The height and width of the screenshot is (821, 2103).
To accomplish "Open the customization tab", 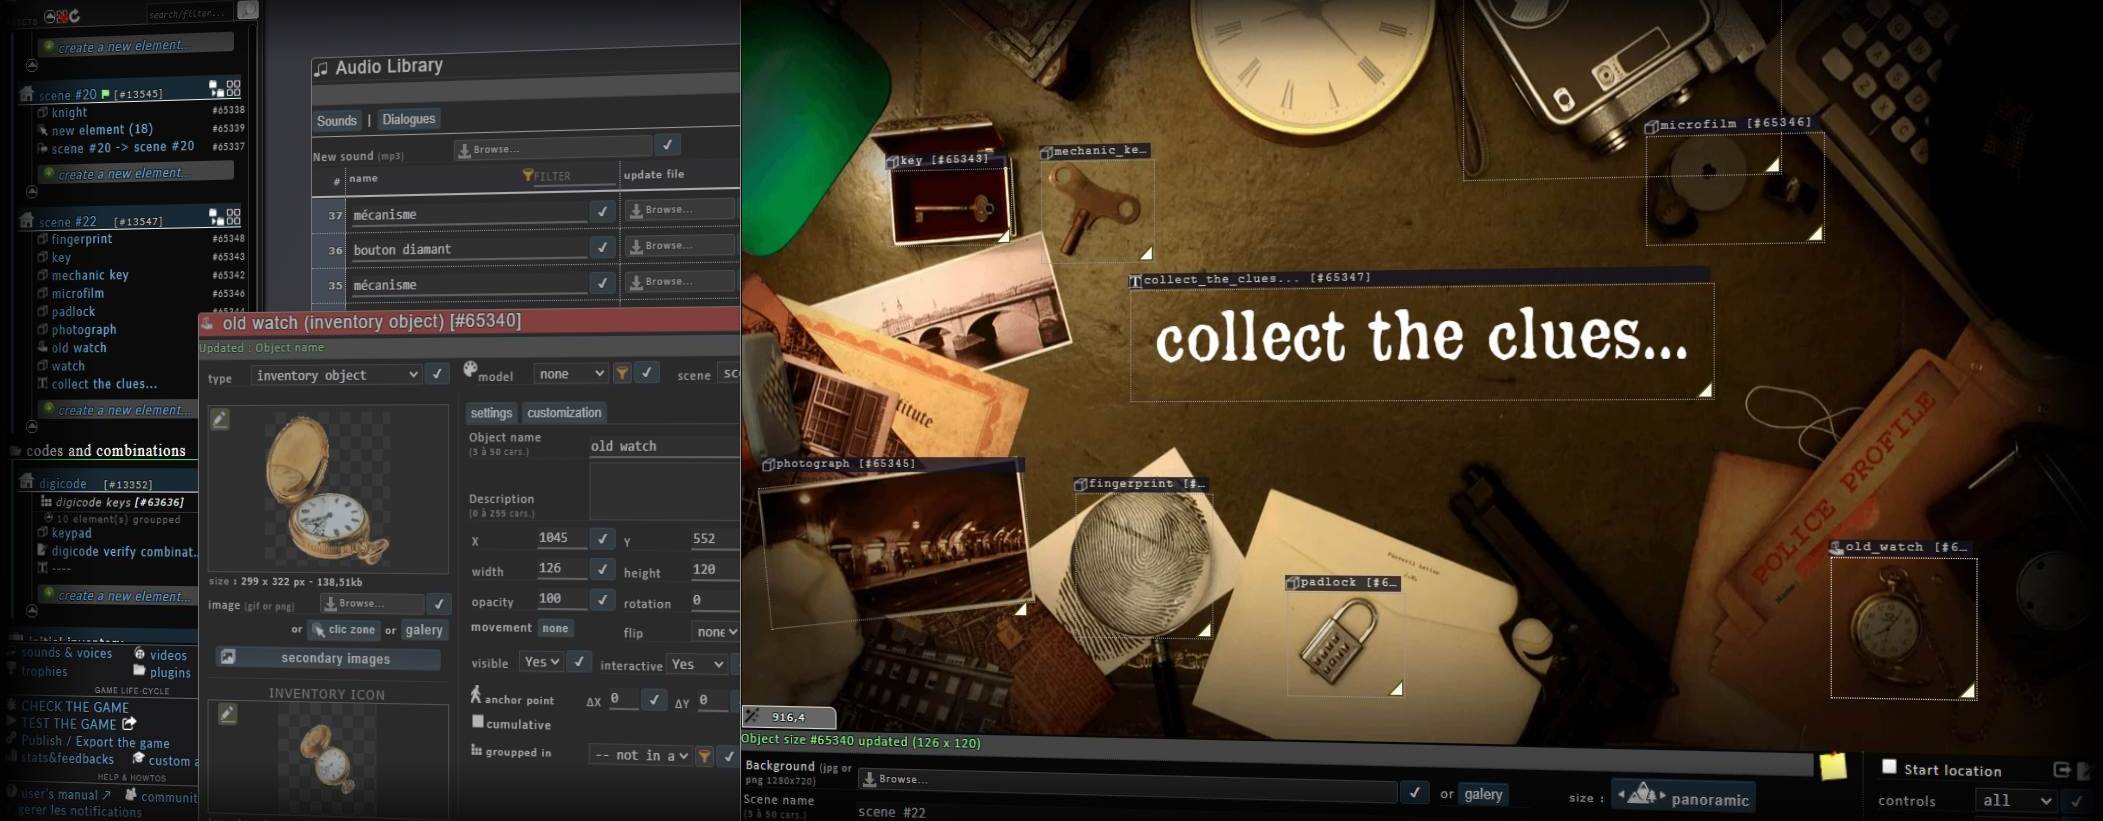I will 564,412.
